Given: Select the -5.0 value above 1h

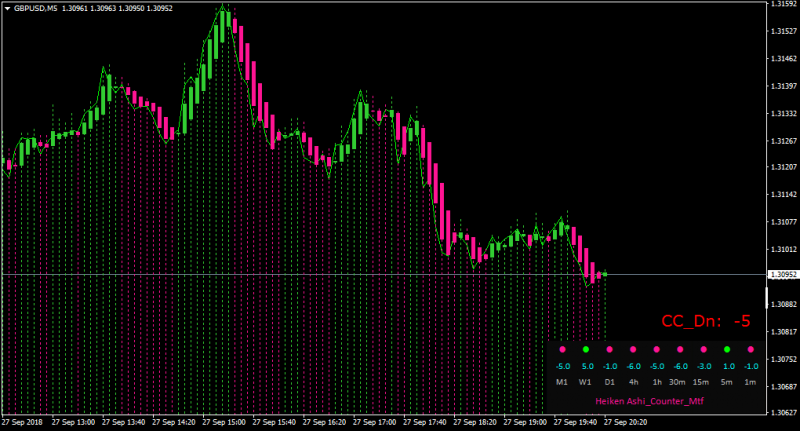Looking at the screenshot, I should tap(657, 366).
